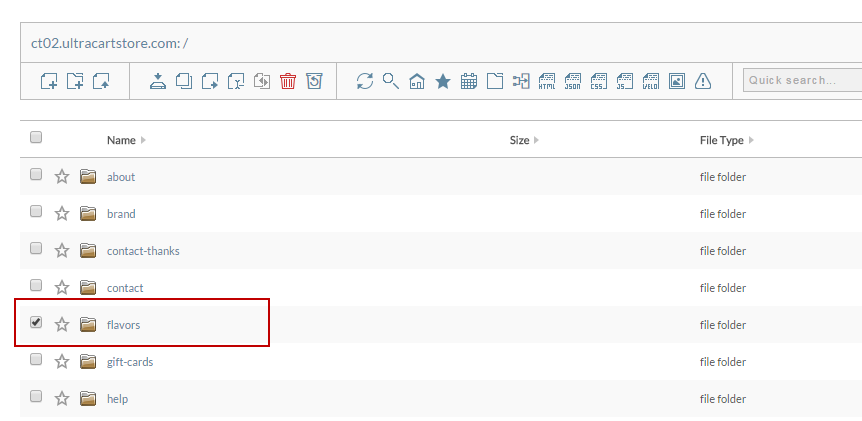The image size is (862, 421).
Task: Click the CSS file type icon
Action: click(x=599, y=81)
